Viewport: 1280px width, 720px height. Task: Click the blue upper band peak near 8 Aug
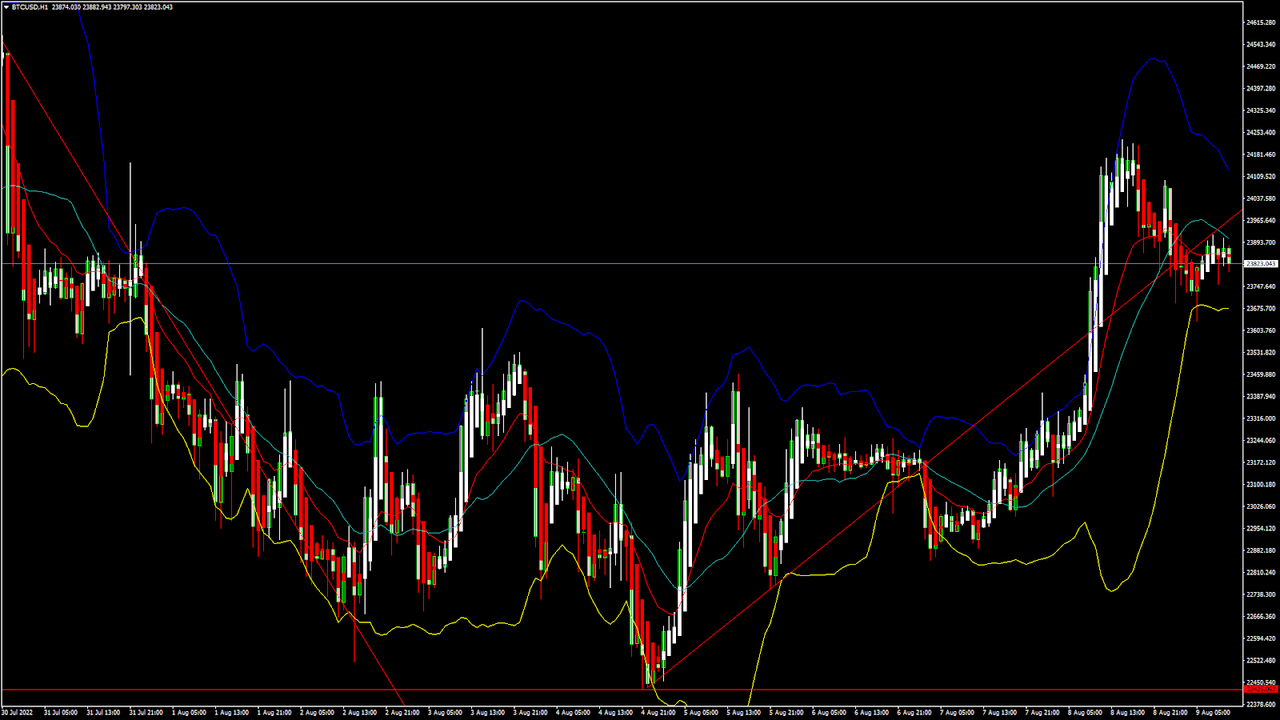[x=1155, y=59]
